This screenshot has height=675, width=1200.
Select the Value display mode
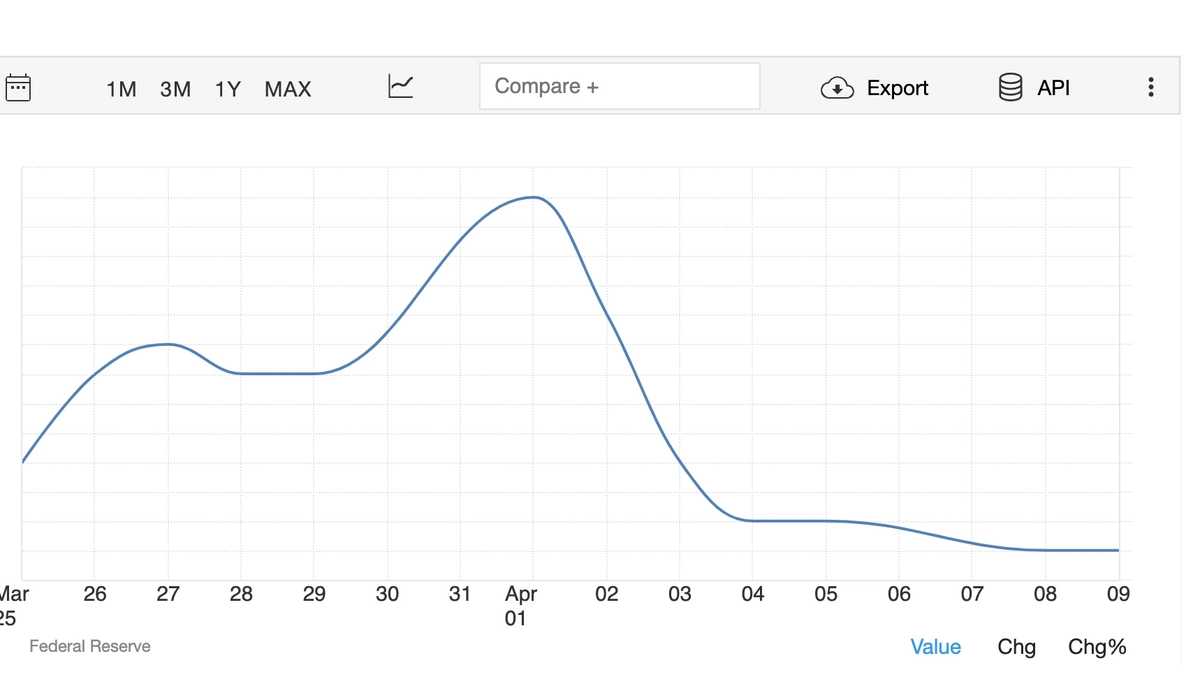(935, 647)
